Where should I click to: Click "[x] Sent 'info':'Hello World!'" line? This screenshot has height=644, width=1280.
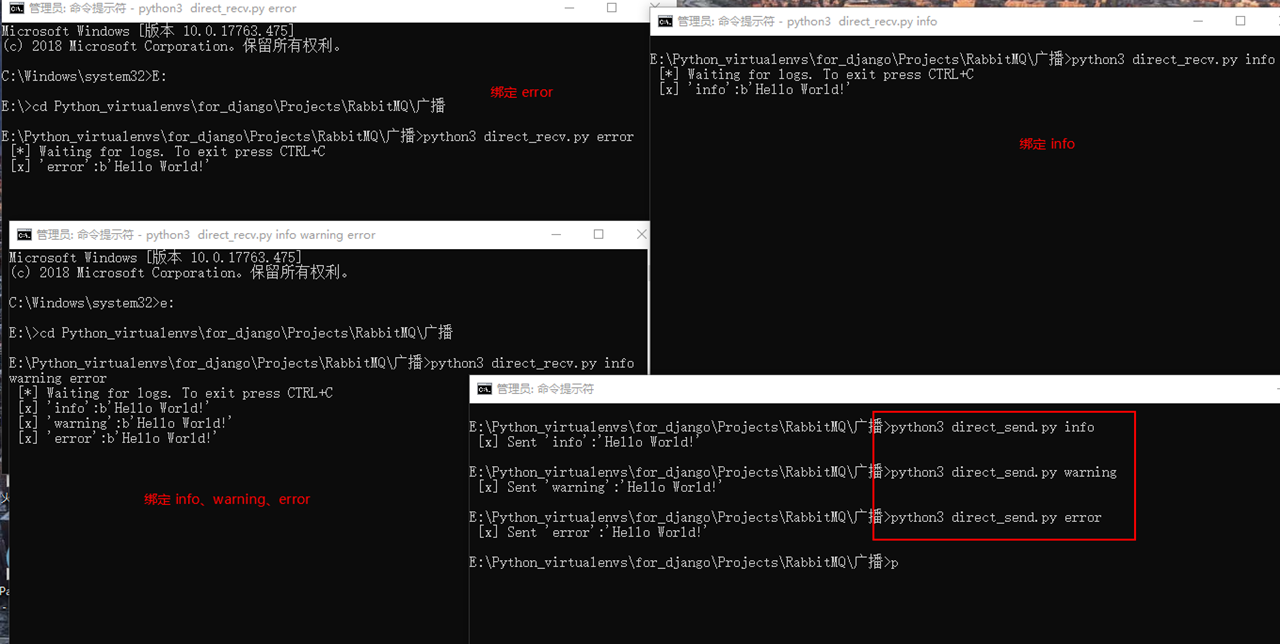587,442
